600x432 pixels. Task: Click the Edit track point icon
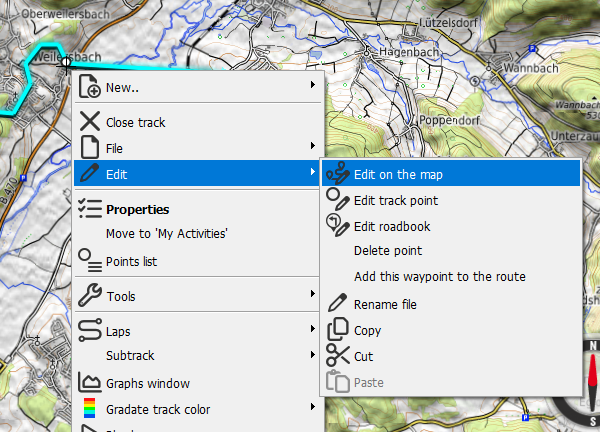tap(337, 200)
